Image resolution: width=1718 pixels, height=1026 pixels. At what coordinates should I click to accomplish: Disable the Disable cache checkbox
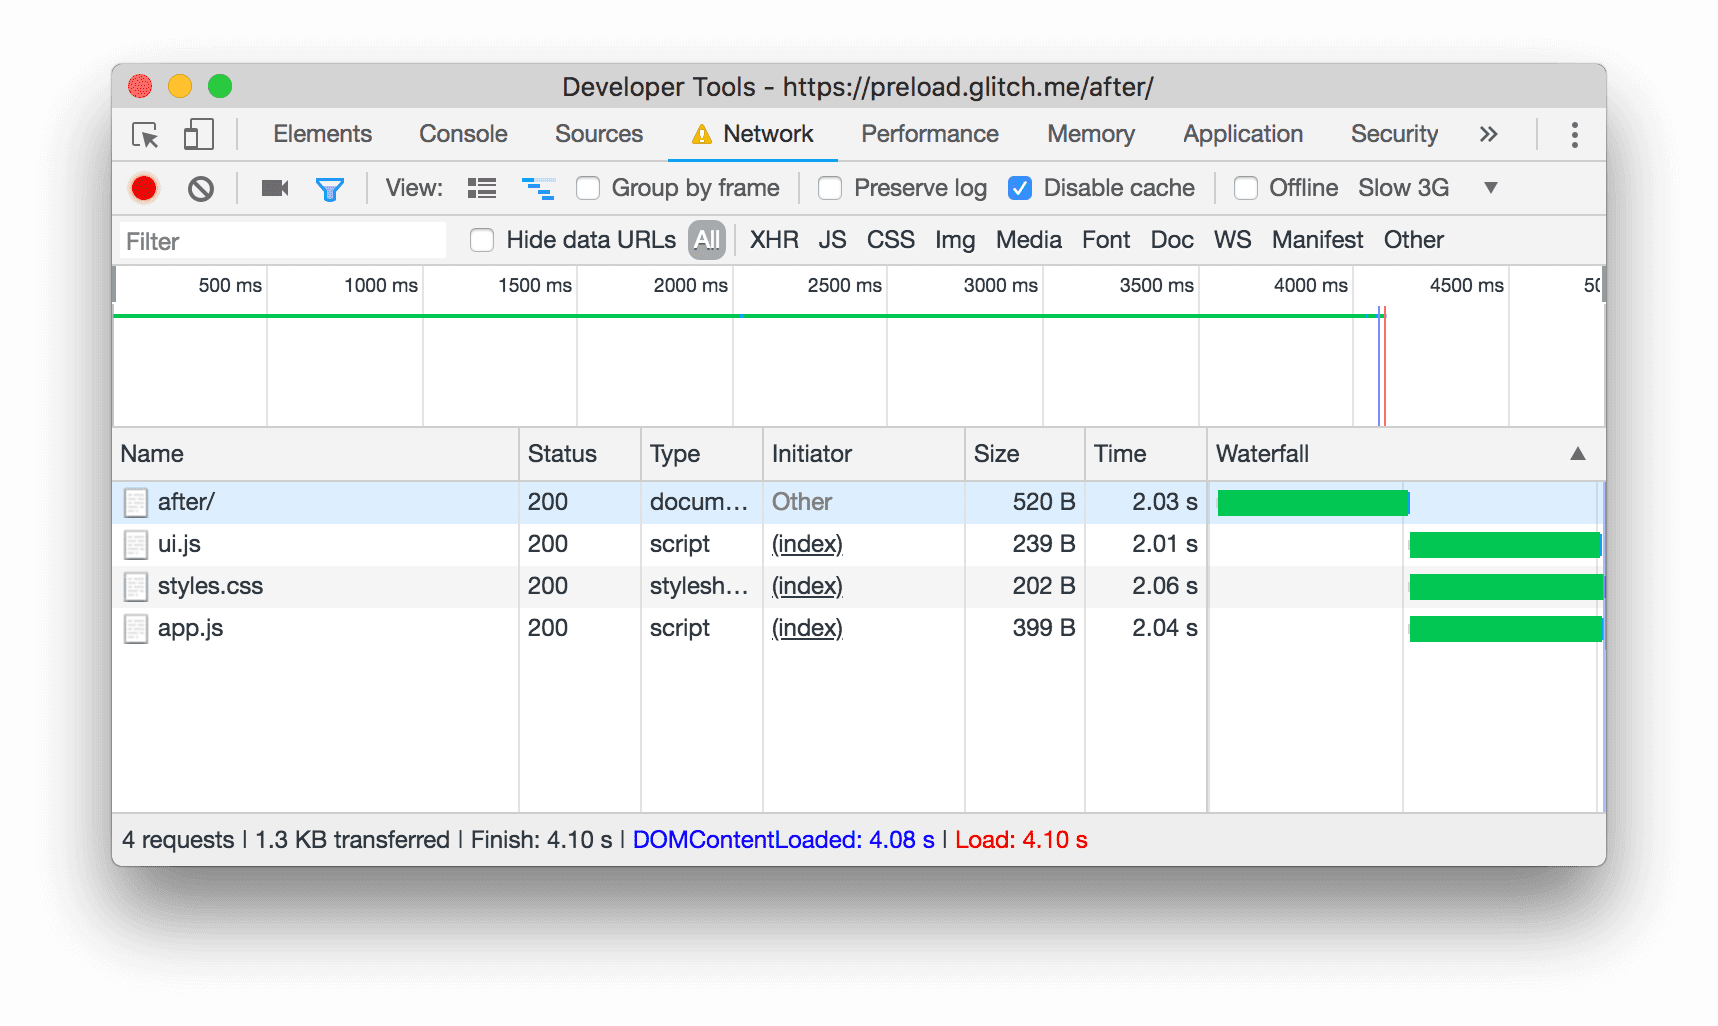(1019, 188)
